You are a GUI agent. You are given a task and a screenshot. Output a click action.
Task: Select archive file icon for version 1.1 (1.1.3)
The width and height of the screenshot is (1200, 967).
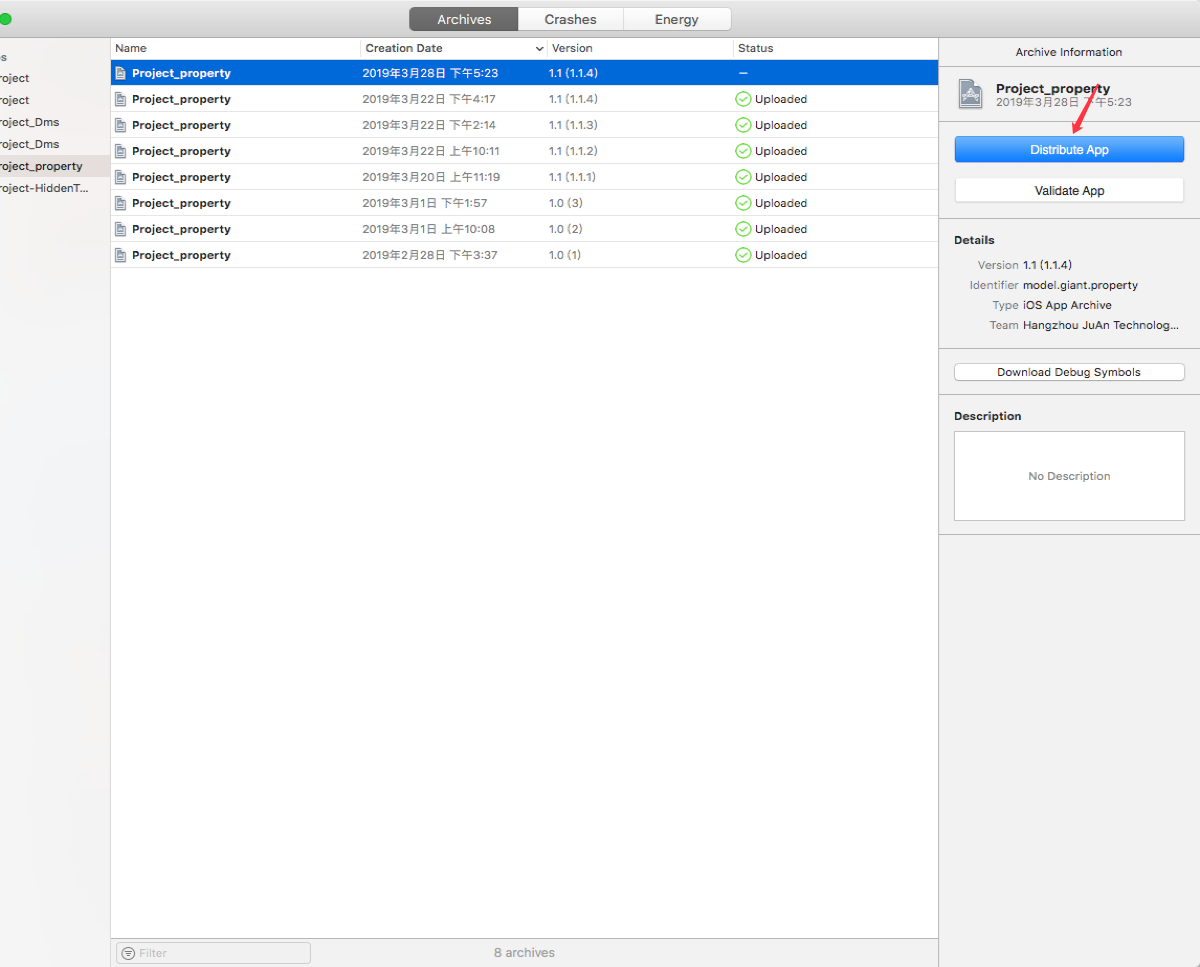pos(121,125)
